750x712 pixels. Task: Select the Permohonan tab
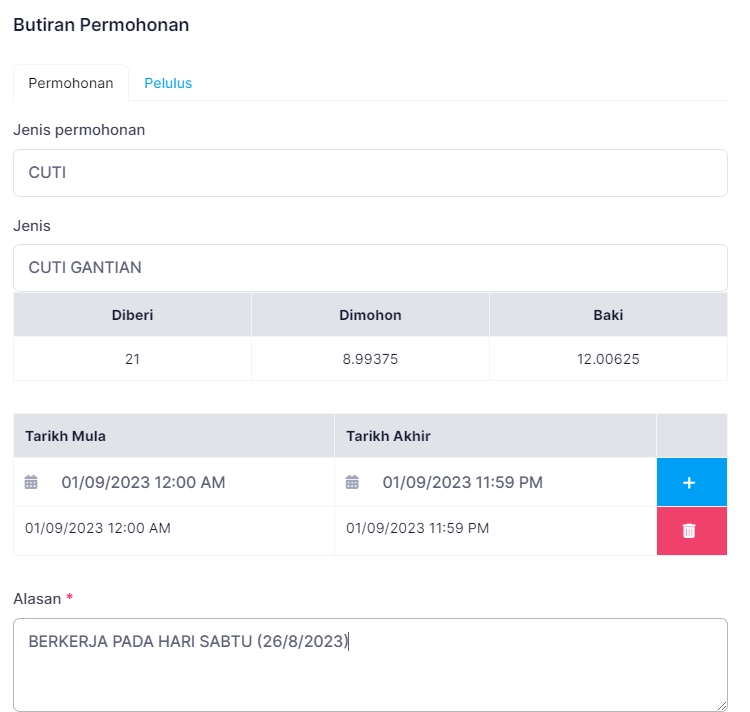tap(71, 83)
